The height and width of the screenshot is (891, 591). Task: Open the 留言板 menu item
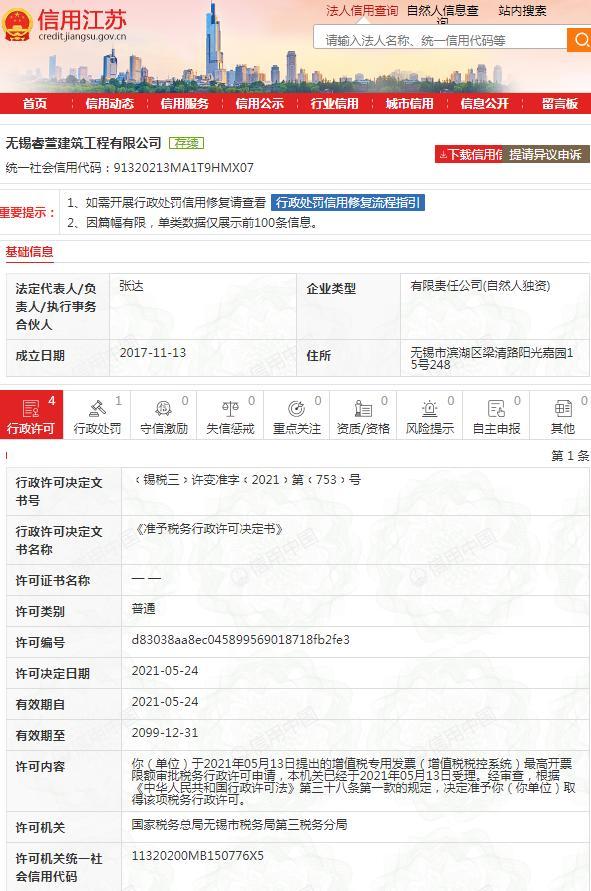coord(560,103)
